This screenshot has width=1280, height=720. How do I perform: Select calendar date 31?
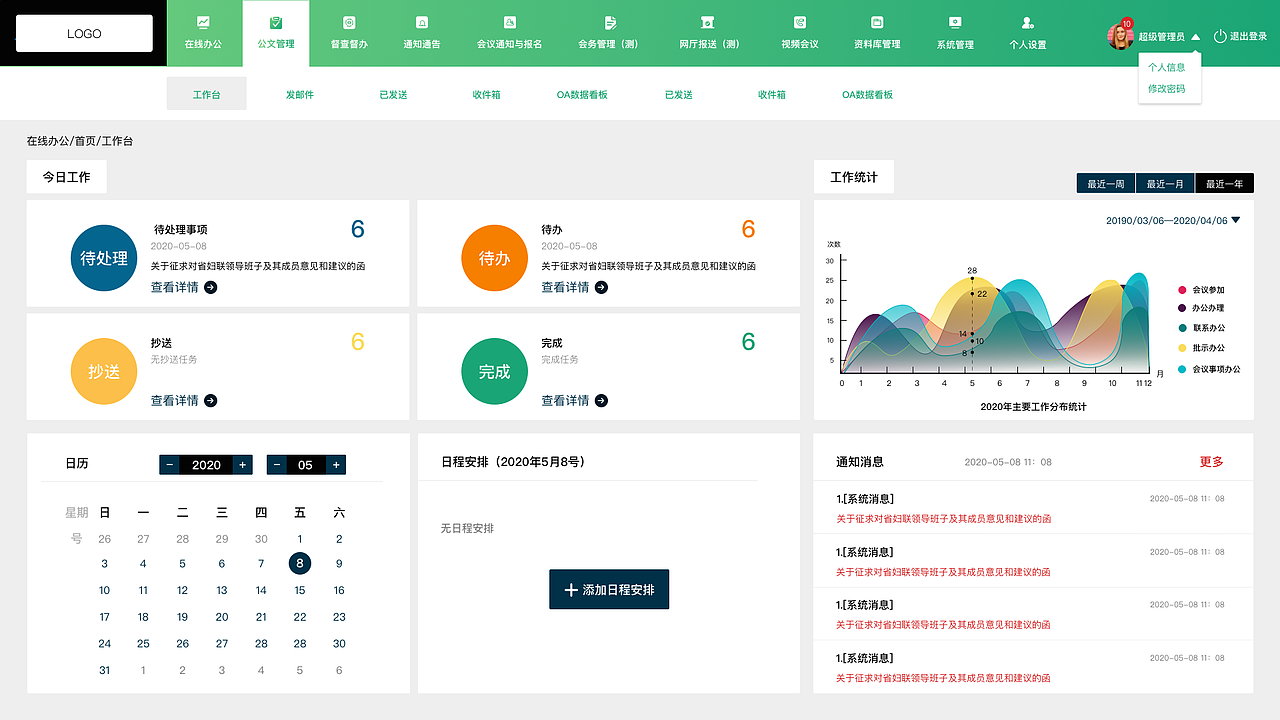tap(104, 670)
